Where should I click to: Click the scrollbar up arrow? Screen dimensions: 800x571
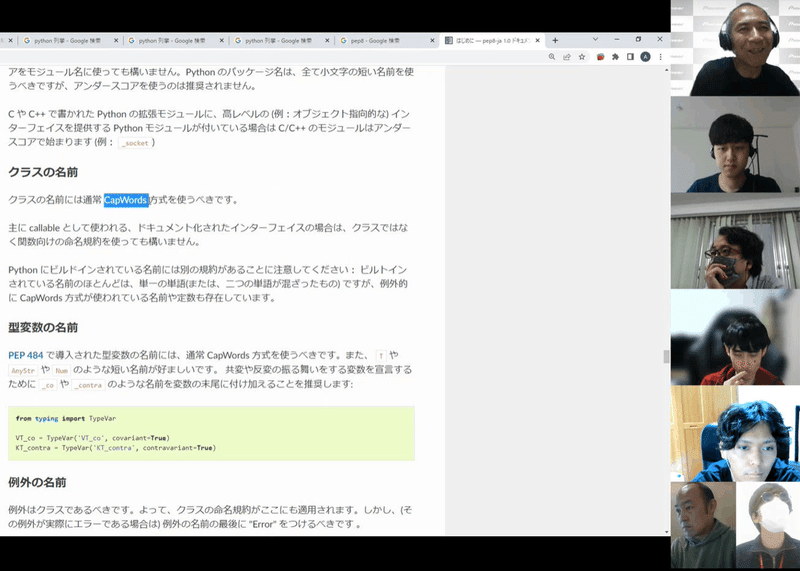[x=666, y=70]
